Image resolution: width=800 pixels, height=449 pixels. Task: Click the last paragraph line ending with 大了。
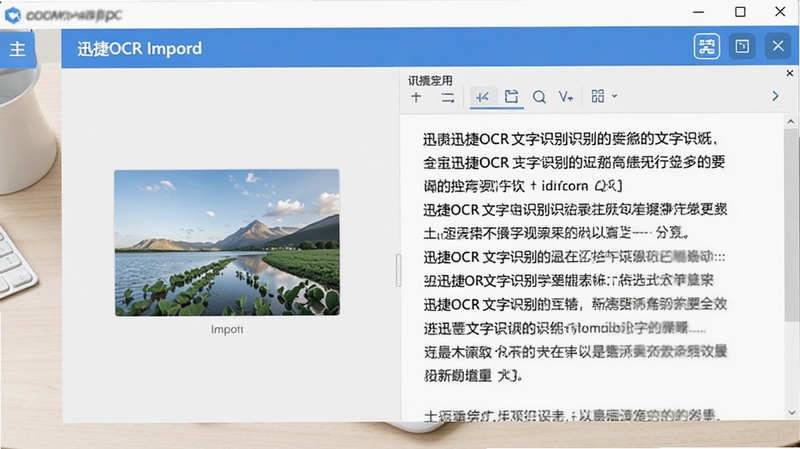[x=473, y=376]
